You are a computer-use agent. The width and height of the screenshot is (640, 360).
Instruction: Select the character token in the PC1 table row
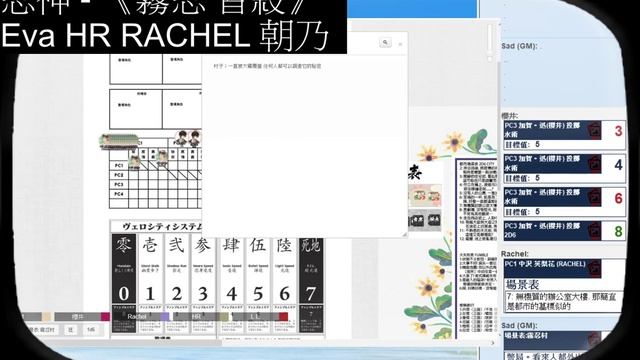pos(134,162)
